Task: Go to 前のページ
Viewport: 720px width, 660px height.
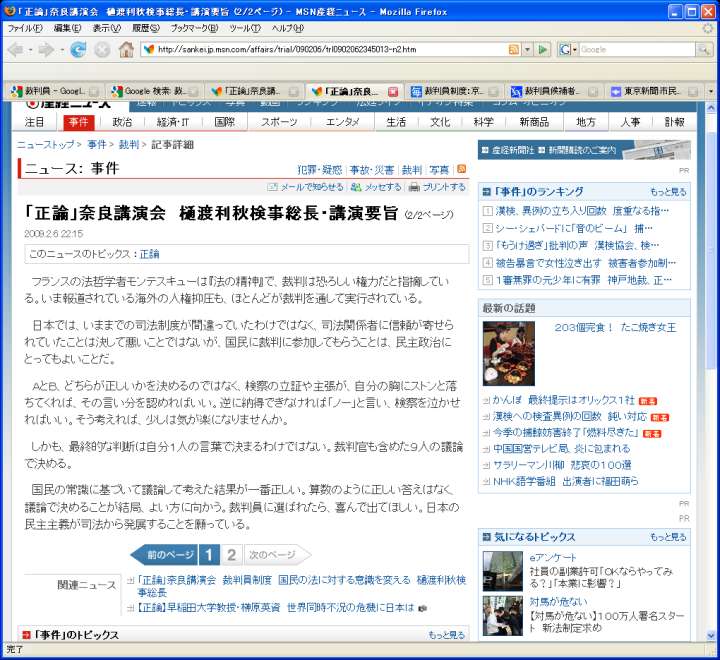Action: [x=165, y=555]
